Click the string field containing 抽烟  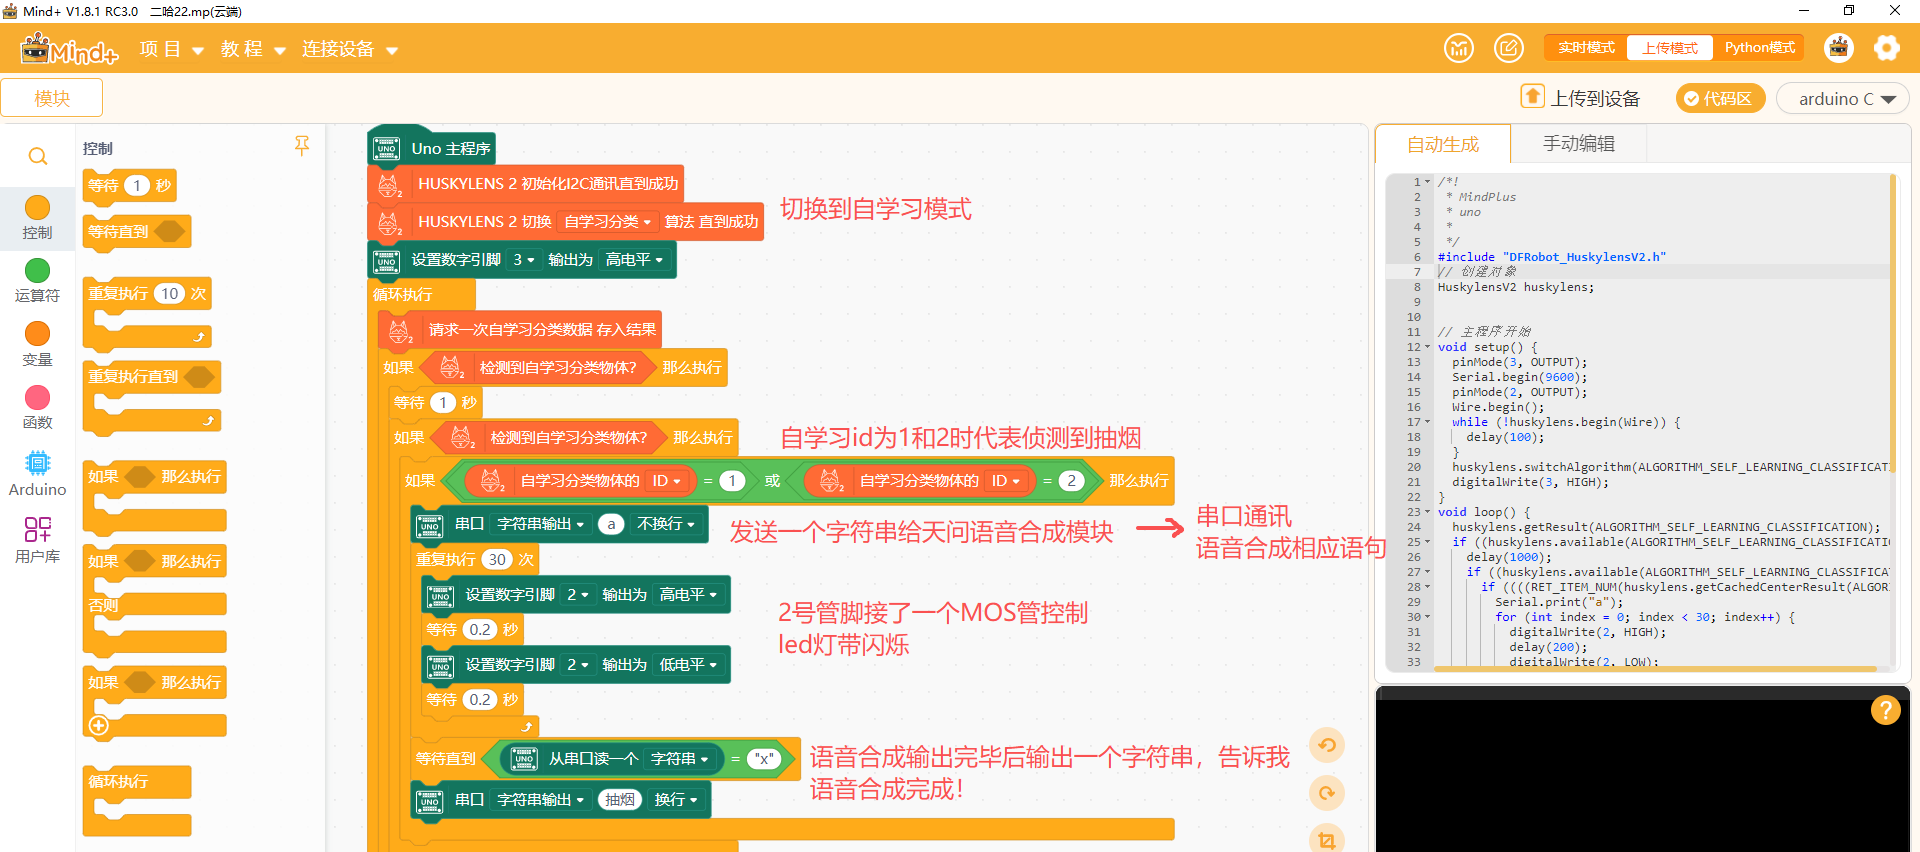620,800
